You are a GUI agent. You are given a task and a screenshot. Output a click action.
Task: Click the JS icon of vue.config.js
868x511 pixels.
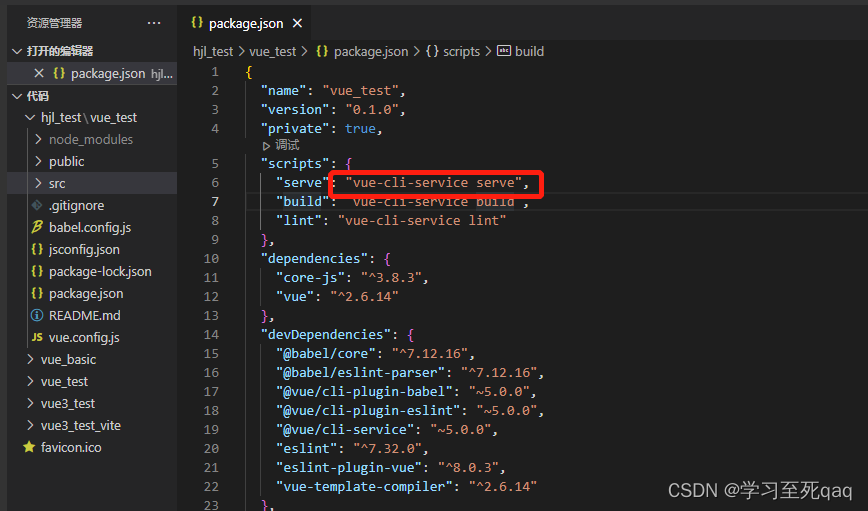point(37,337)
